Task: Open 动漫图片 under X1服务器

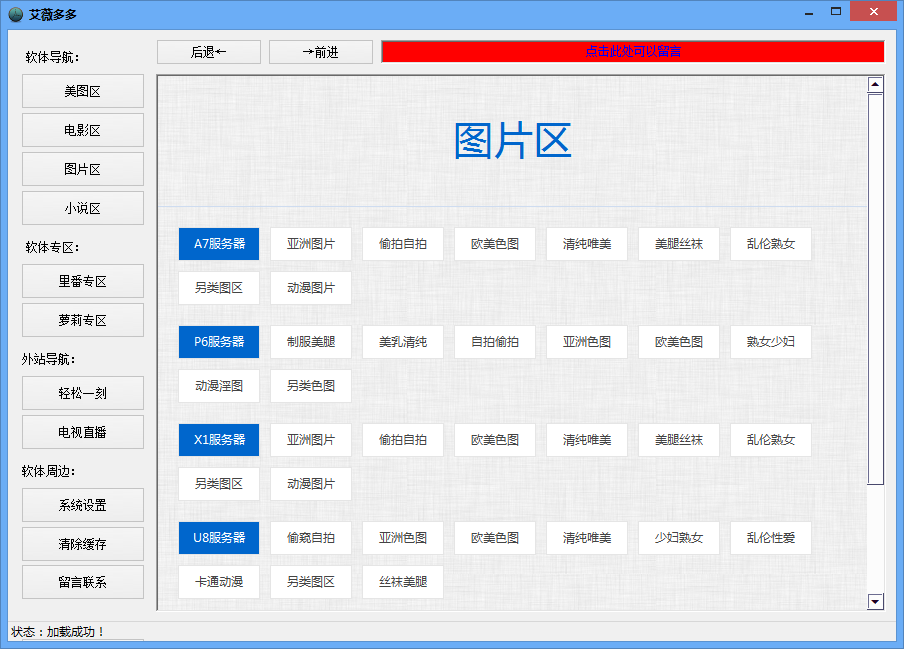Action: [x=311, y=484]
